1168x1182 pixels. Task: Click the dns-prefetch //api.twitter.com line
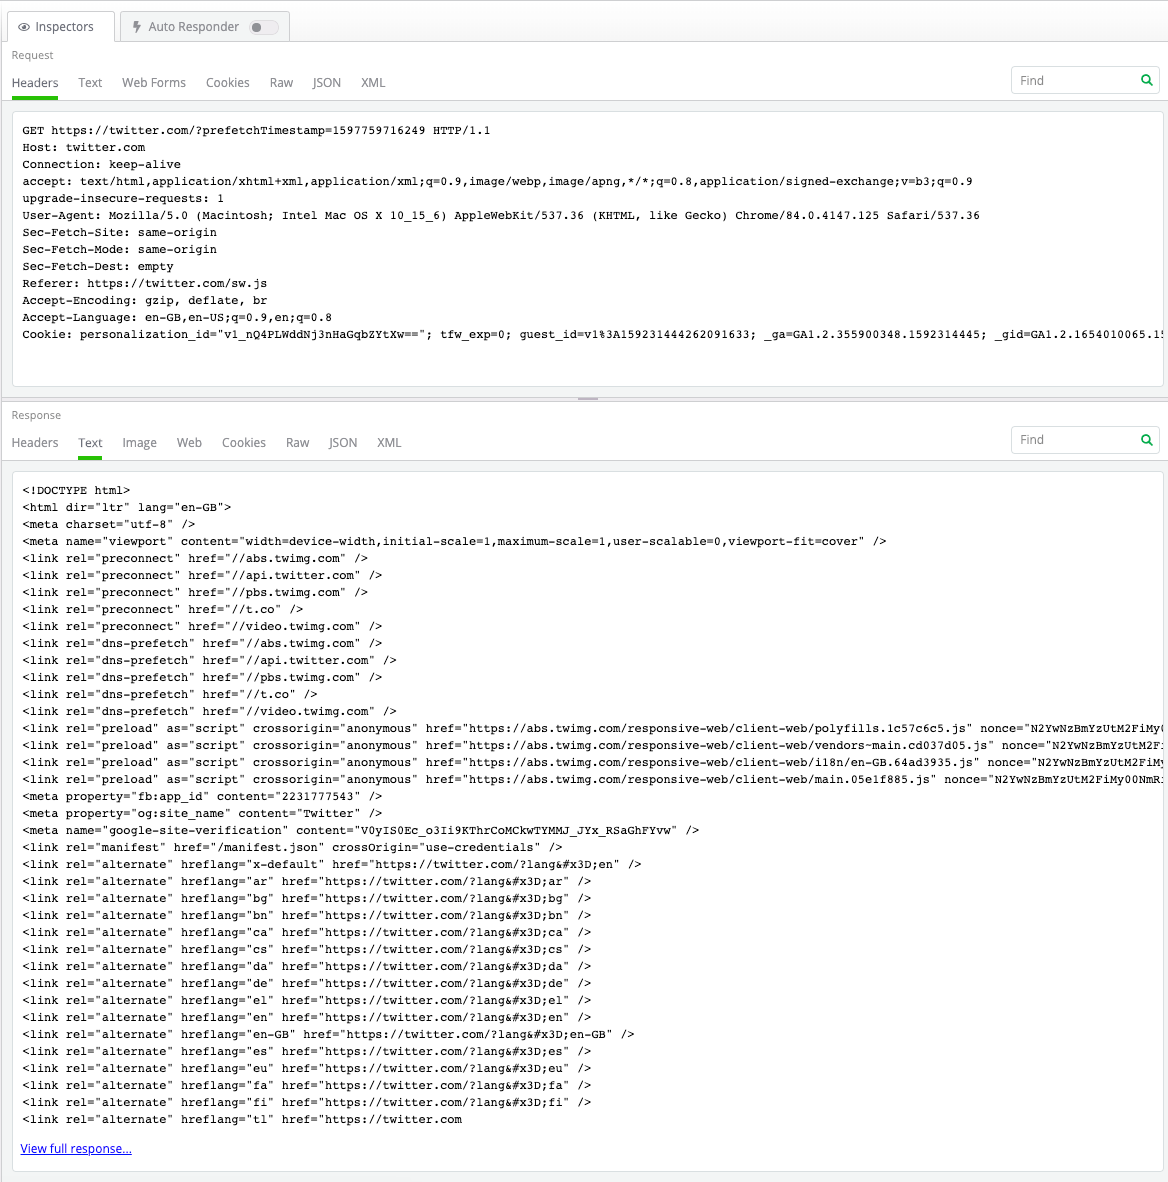[210, 660]
